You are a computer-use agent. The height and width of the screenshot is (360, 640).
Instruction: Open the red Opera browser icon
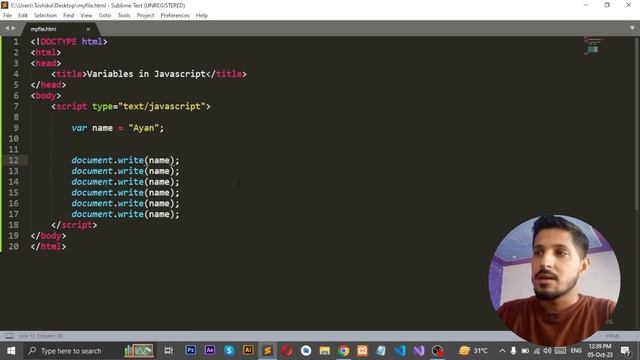tap(287, 350)
